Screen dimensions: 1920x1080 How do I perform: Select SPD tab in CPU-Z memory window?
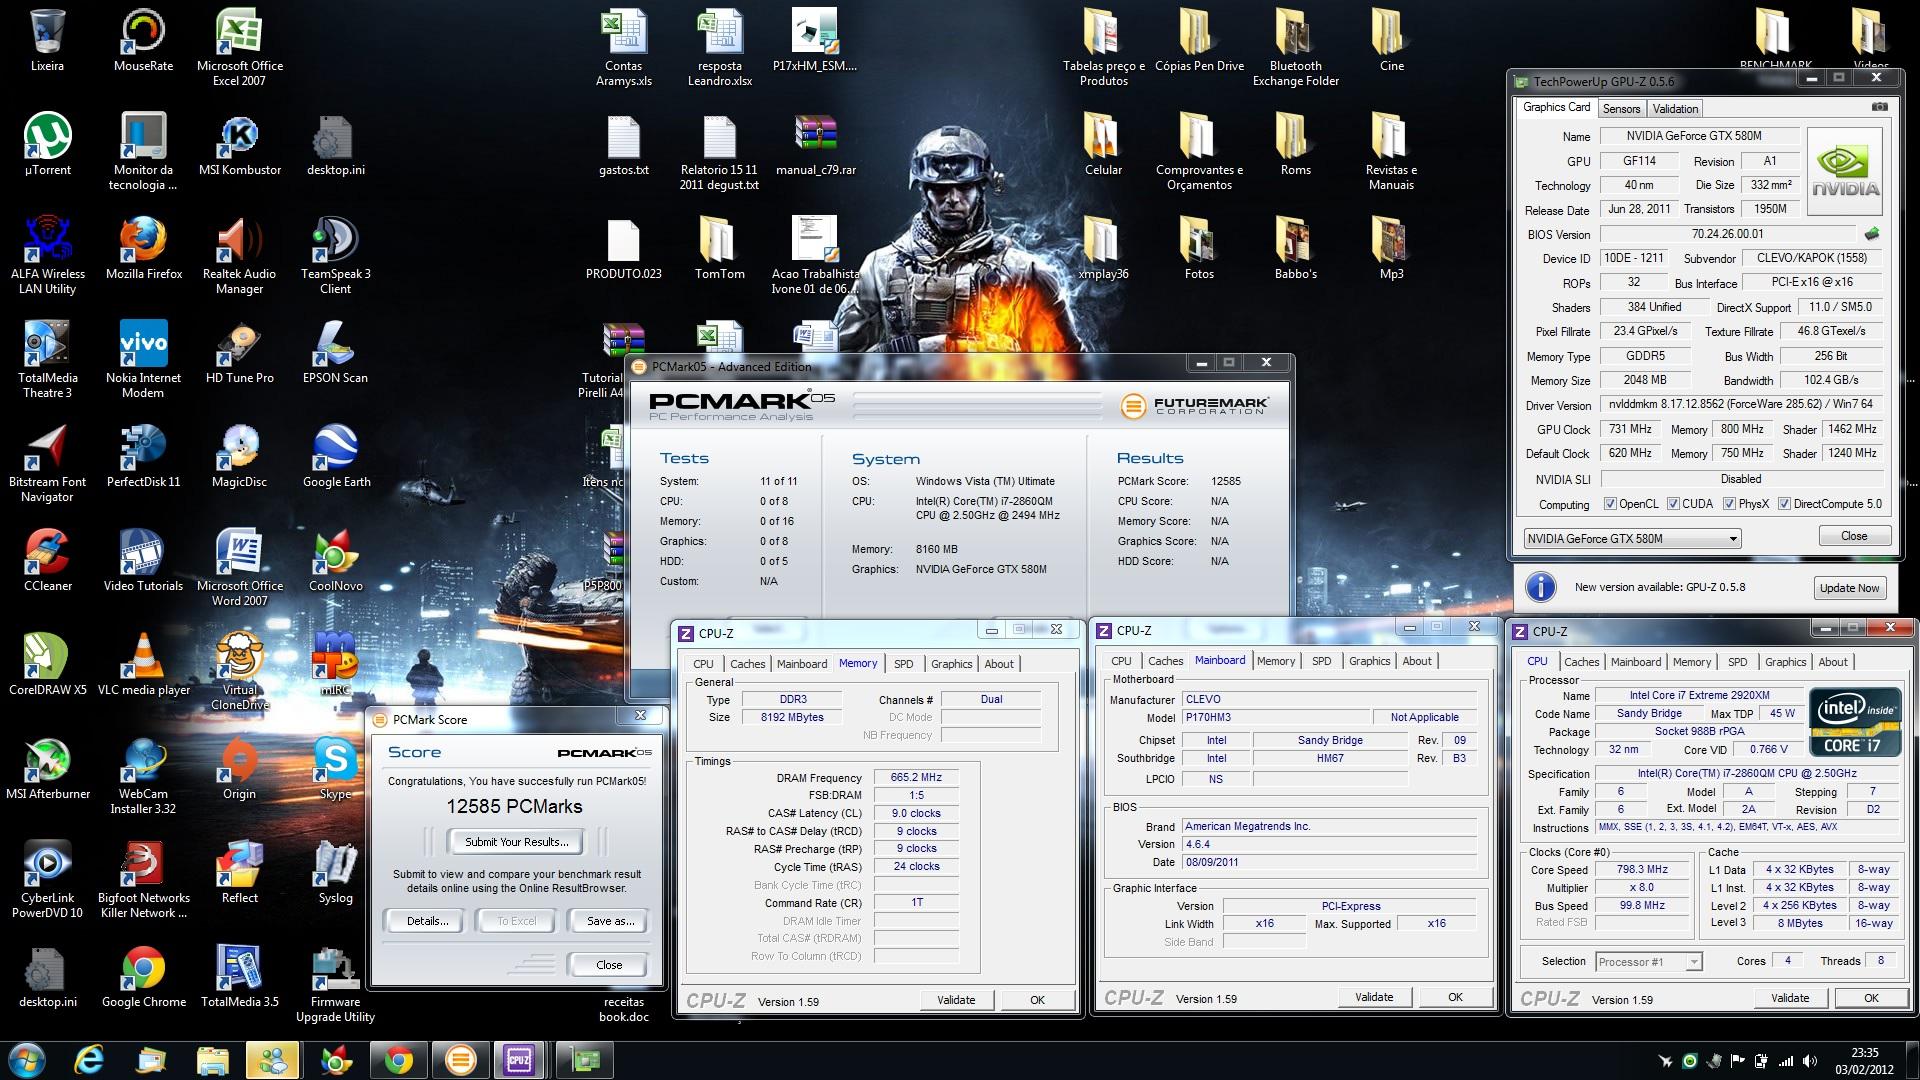[903, 664]
